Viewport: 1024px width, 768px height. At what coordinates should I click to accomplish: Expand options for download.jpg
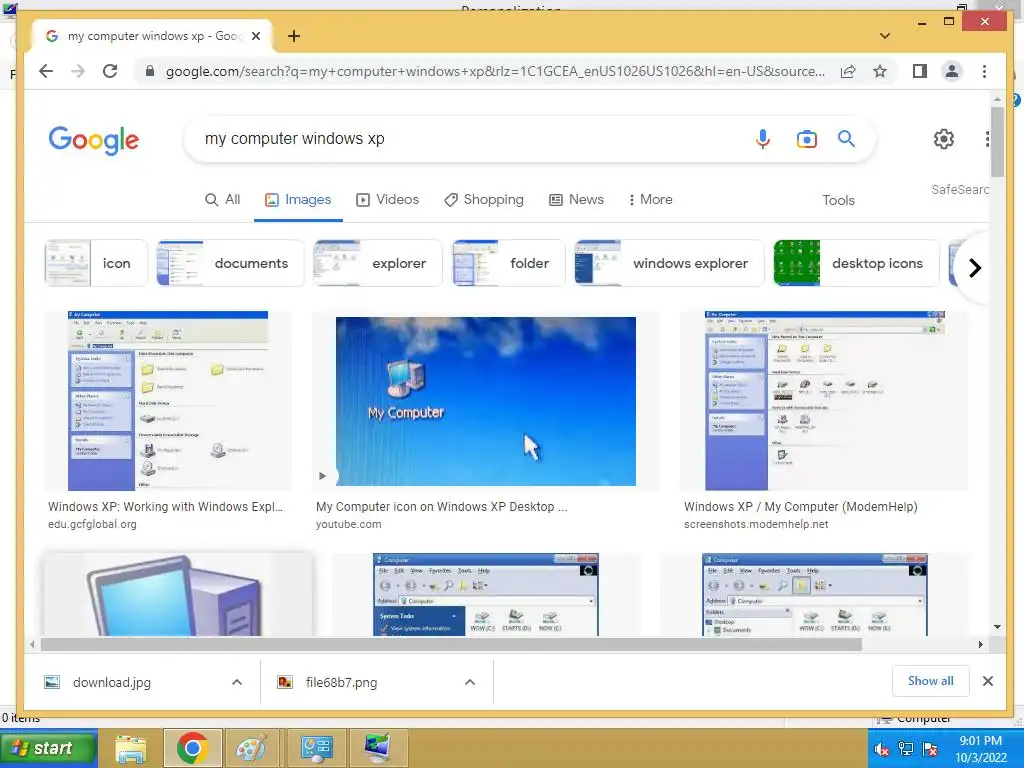pos(237,682)
